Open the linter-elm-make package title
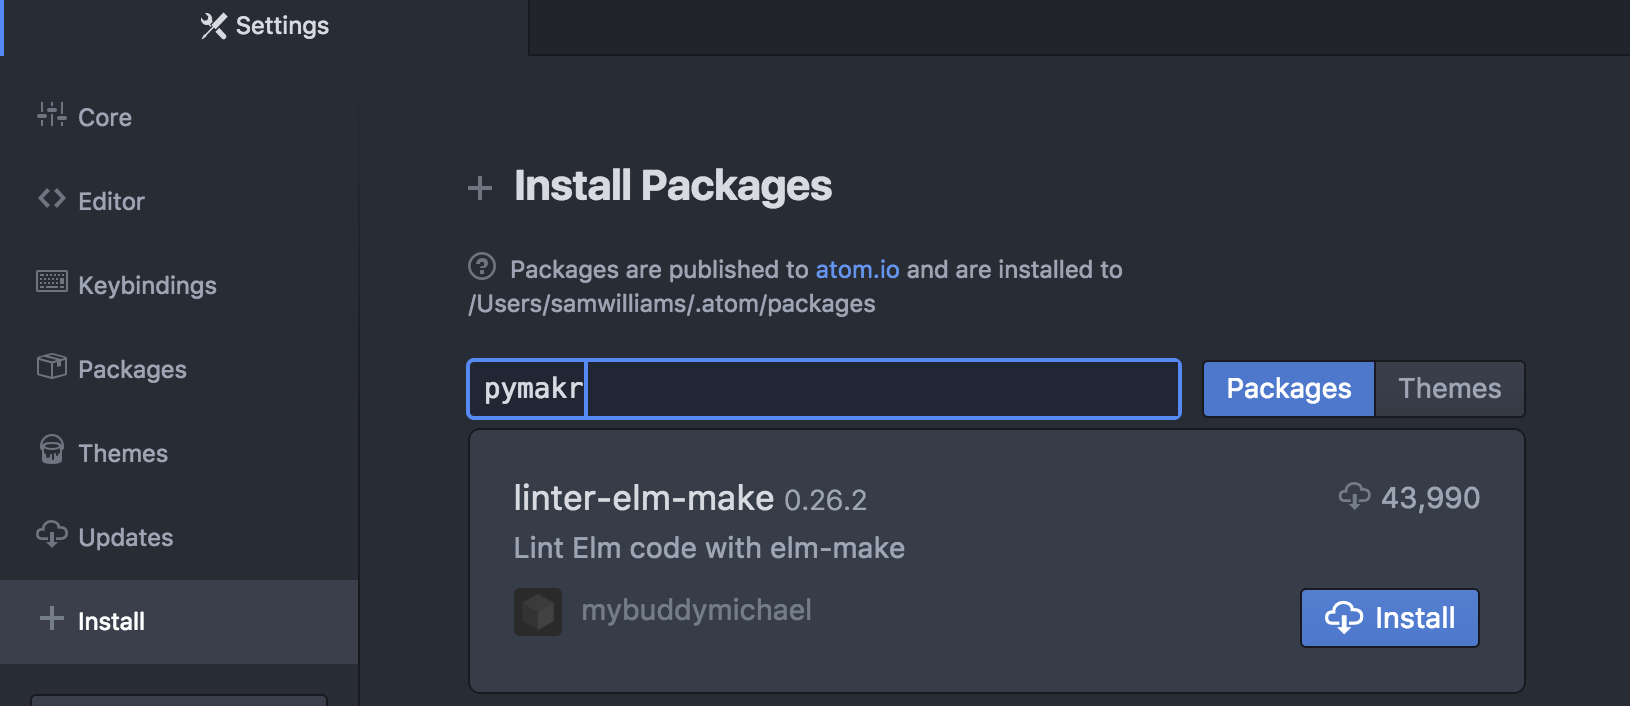Viewport: 1630px width, 706px height. [x=643, y=498]
